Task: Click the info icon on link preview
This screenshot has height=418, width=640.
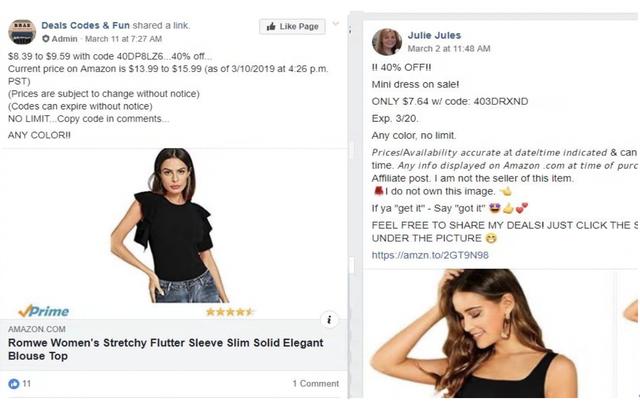Action: [331, 319]
